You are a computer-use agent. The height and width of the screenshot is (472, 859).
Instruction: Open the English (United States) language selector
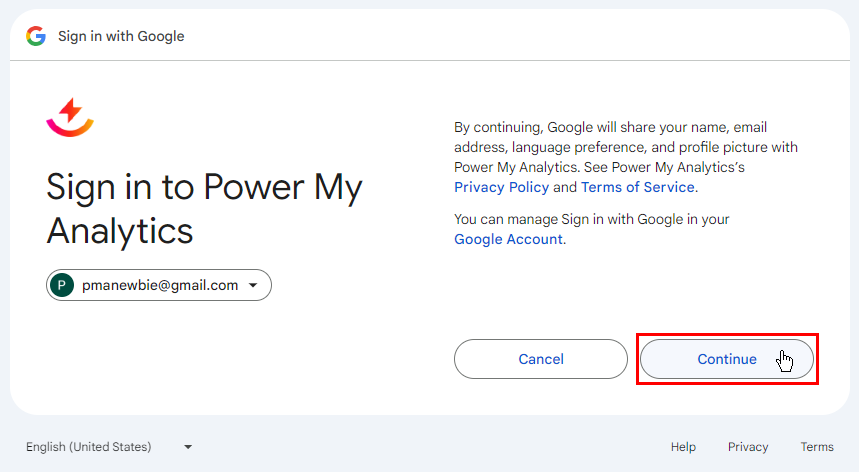(x=89, y=447)
